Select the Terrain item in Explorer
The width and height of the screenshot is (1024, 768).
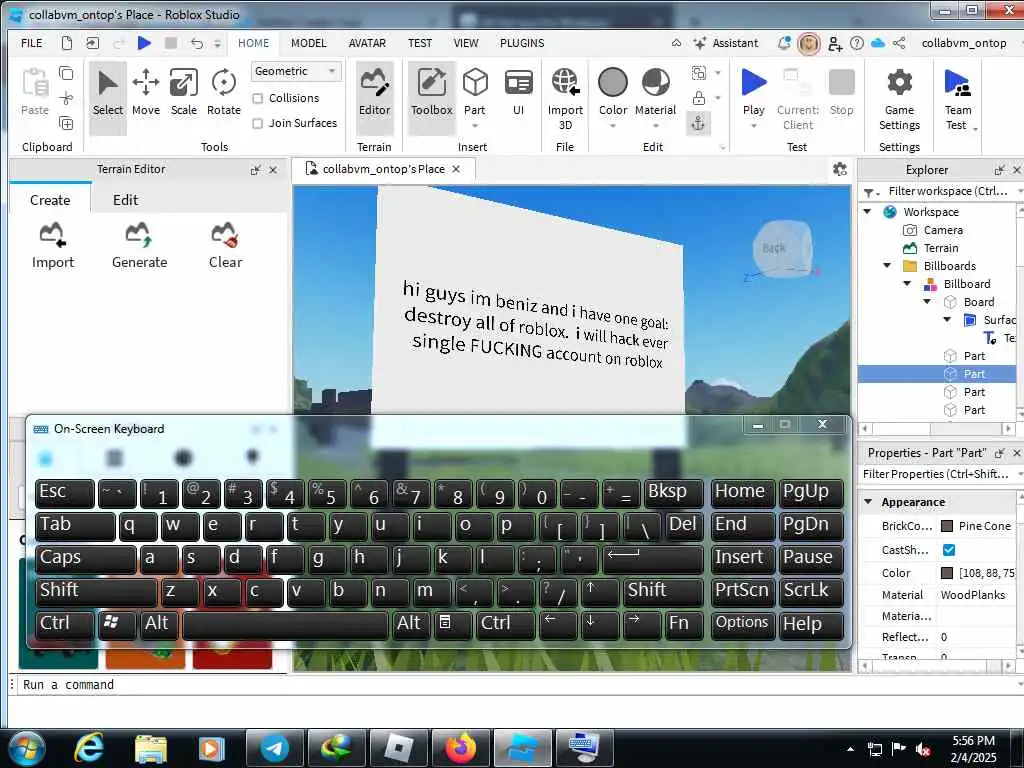[x=940, y=248]
